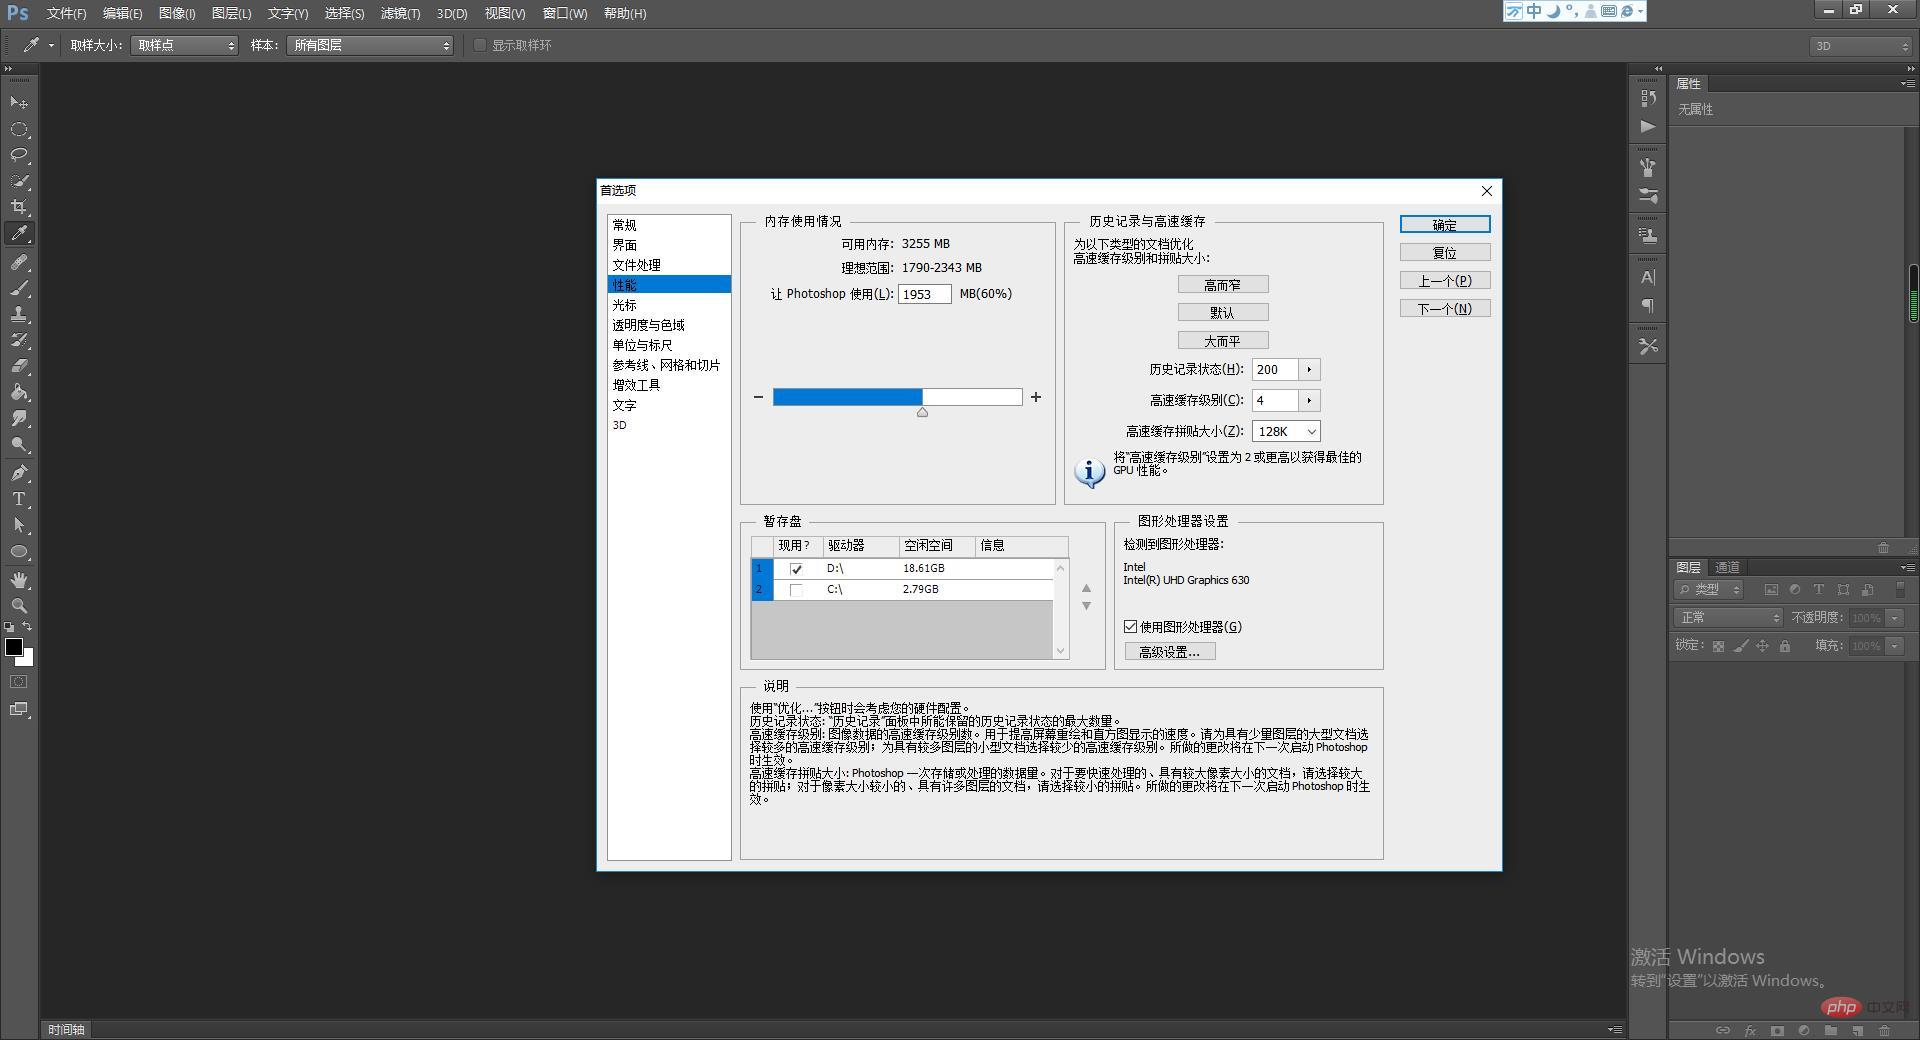Select 文件处理 in preferences list
Image resolution: width=1920 pixels, height=1040 pixels.
coord(636,265)
